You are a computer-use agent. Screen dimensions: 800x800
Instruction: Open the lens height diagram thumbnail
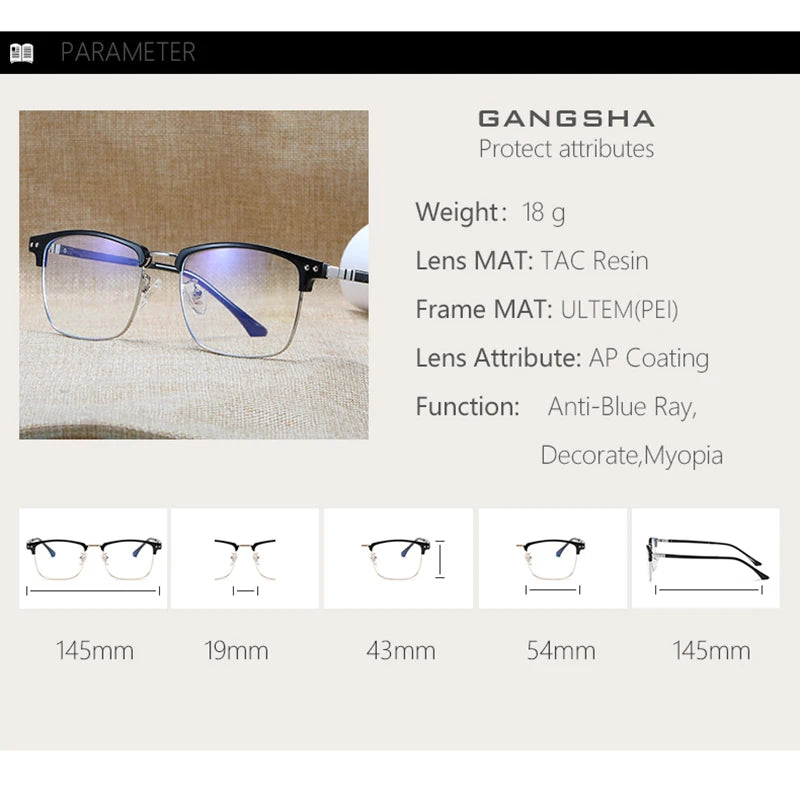398,558
